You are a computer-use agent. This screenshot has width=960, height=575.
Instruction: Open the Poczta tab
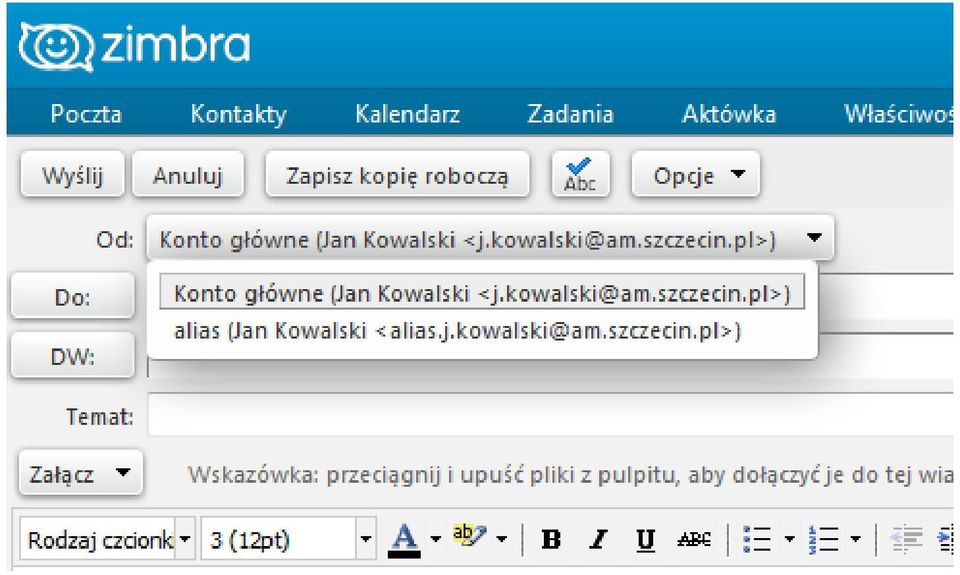click(86, 114)
